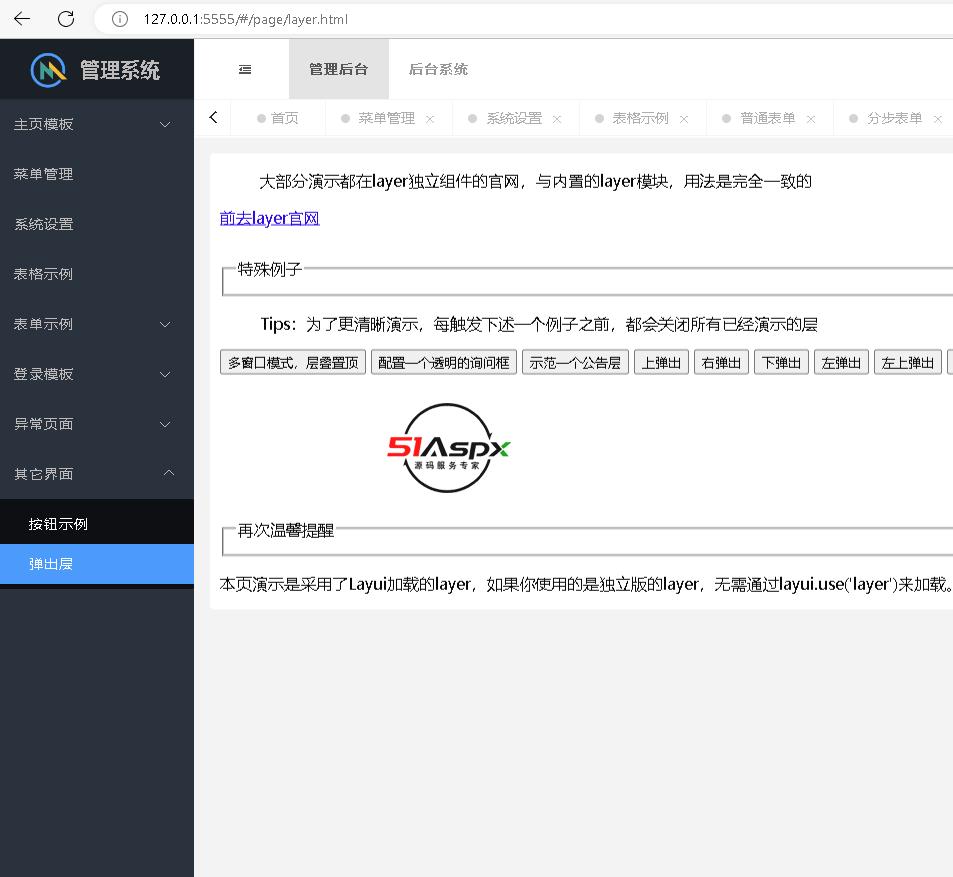Expand the 表单示例 menu chevron
The image size is (953, 877).
point(165,325)
